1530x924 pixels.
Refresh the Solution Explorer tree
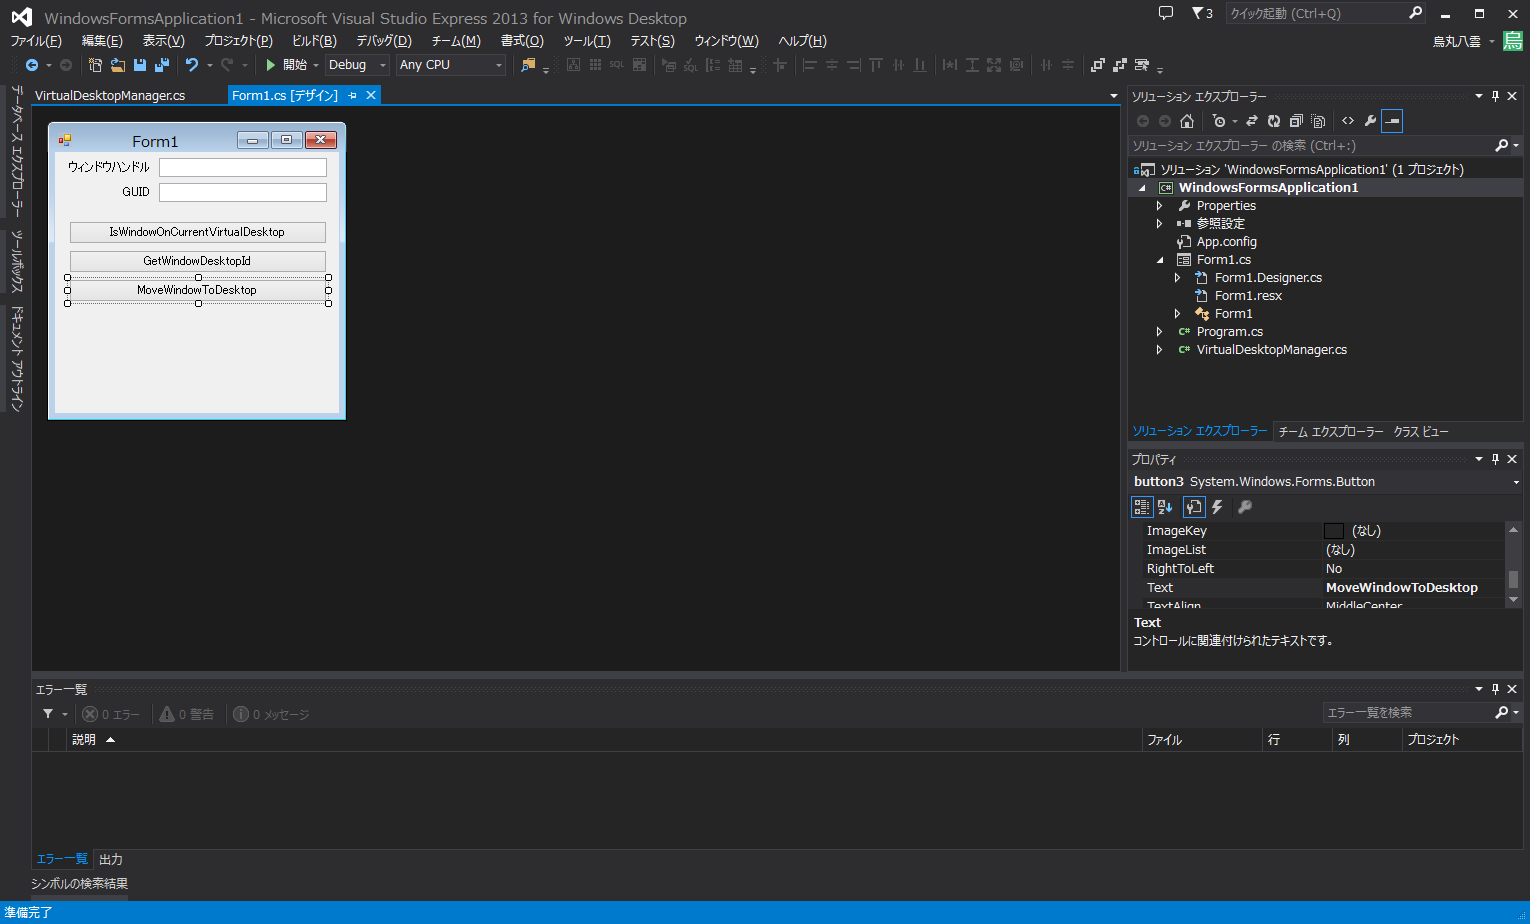click(1274, 121)
